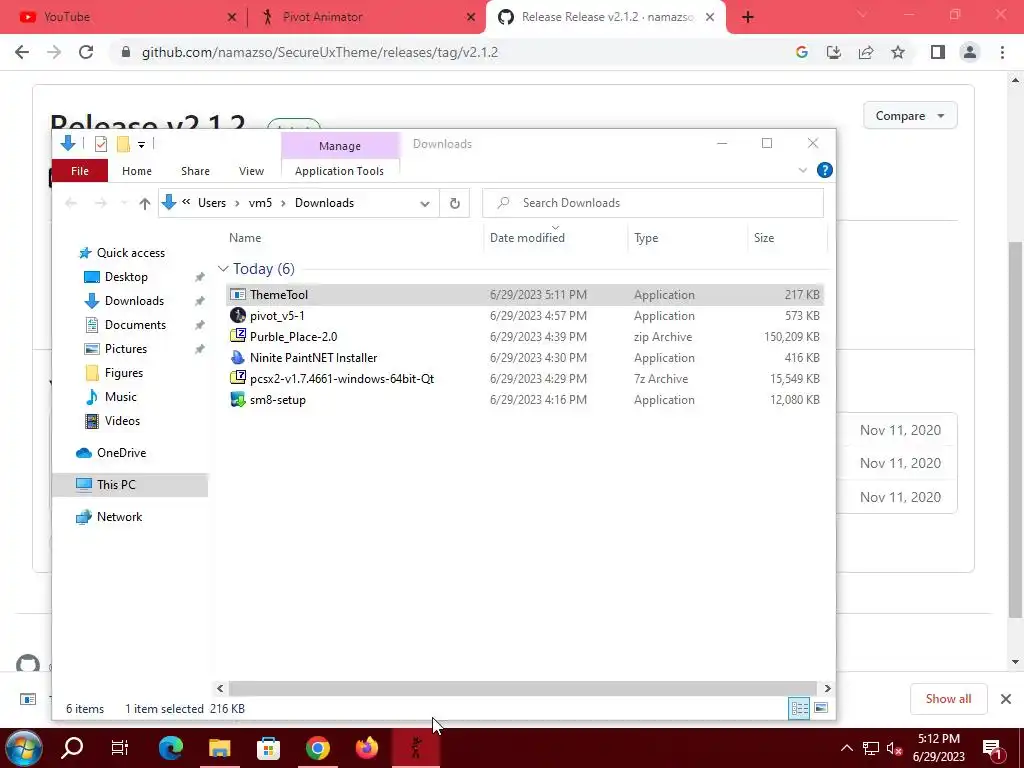Open Figures folder in navigation pane
1024x768 pixels.
click(123, 373)
